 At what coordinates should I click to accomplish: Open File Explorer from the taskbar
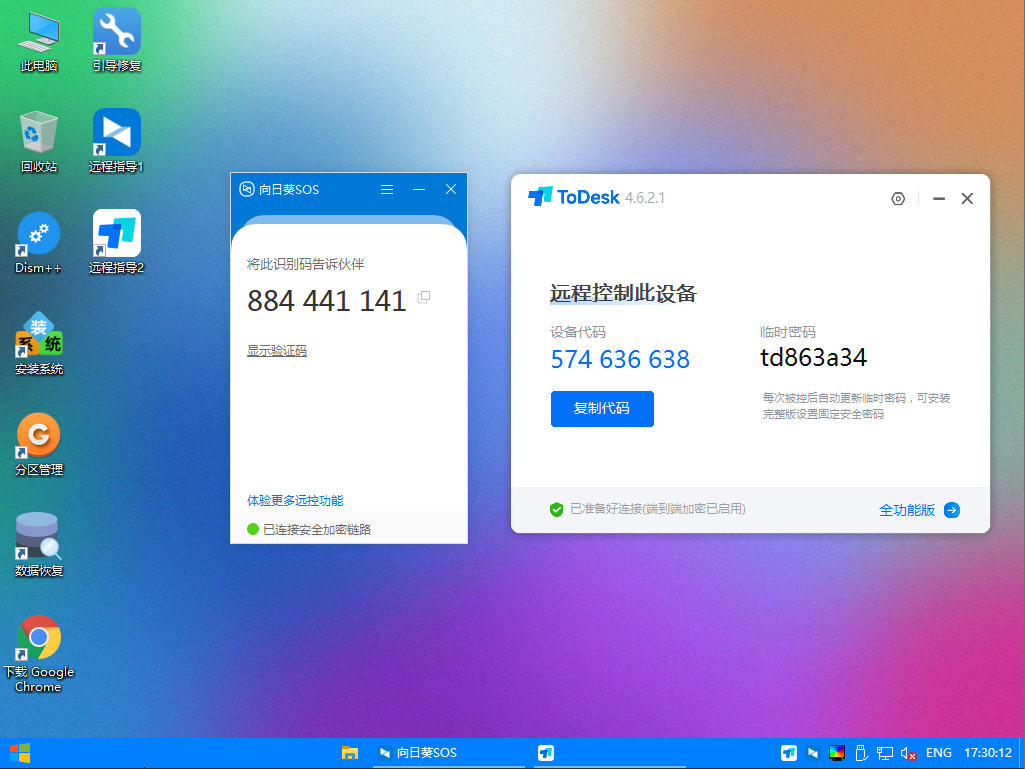click(x=350, y=753)
